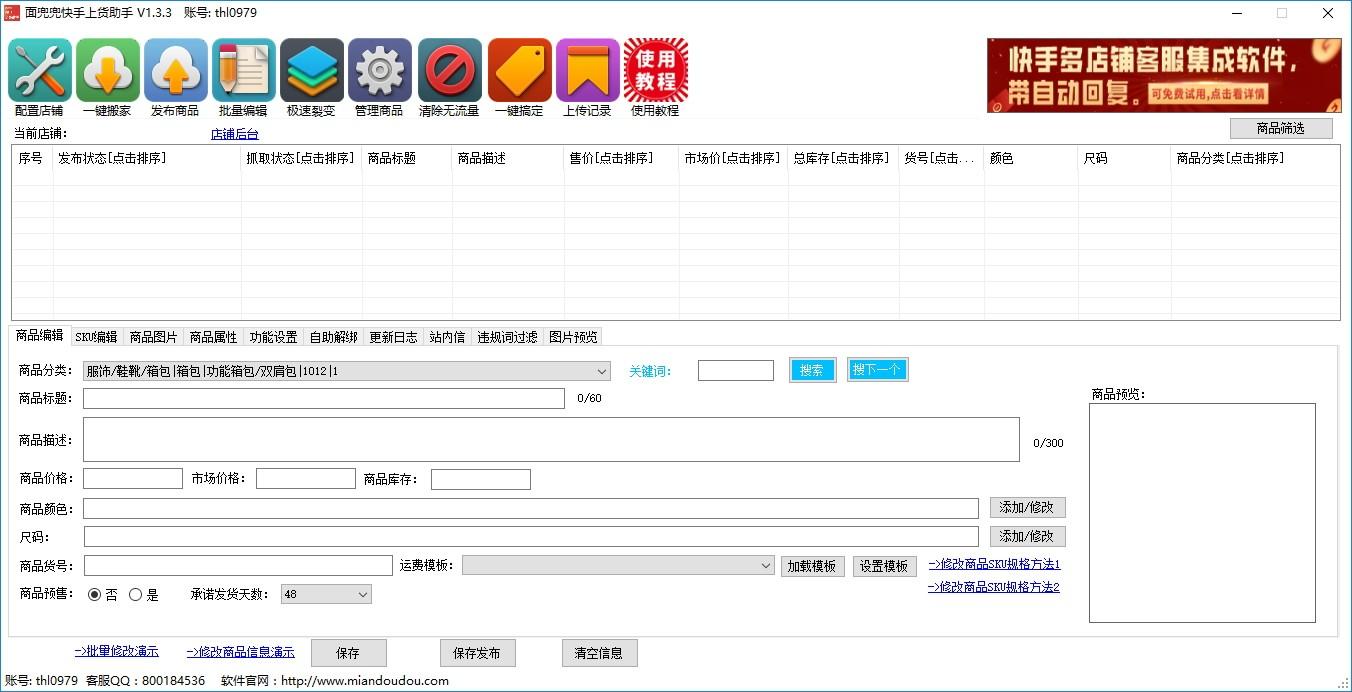Click 添加/修改 beside 商品颜色
This screenshot has width=1352, height=692.
tap(1028, 508)
